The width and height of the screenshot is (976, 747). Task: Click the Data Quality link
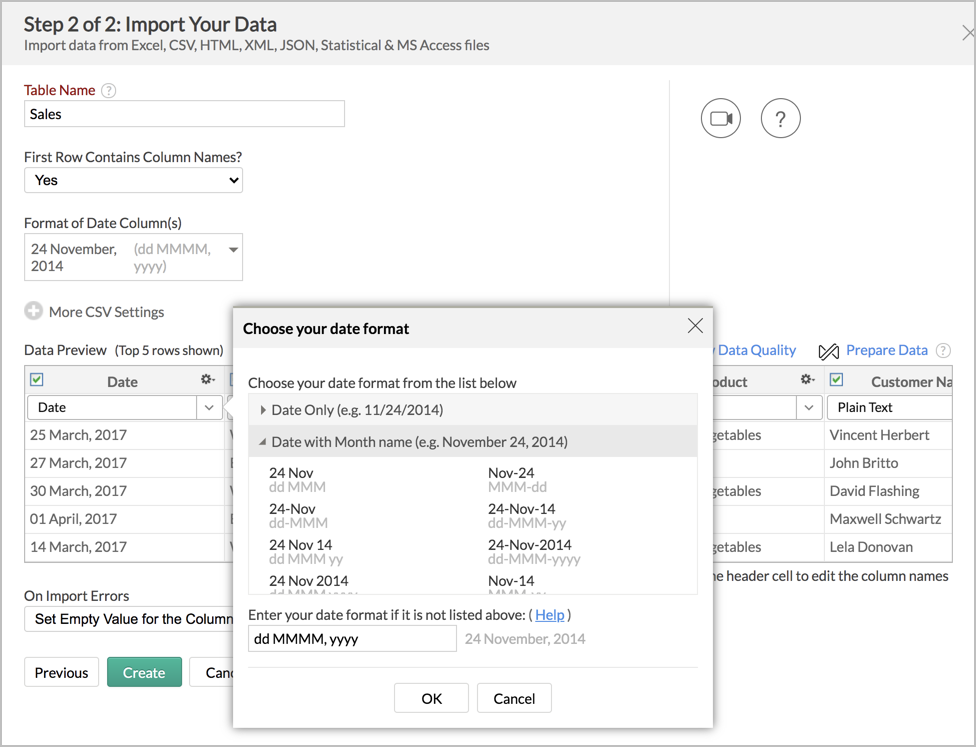coord(757,350)
